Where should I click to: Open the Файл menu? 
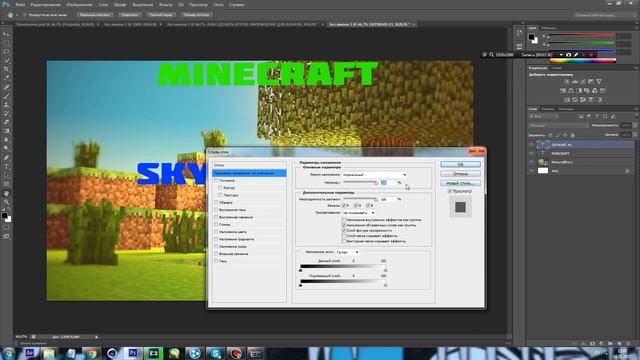click(20, 4)
